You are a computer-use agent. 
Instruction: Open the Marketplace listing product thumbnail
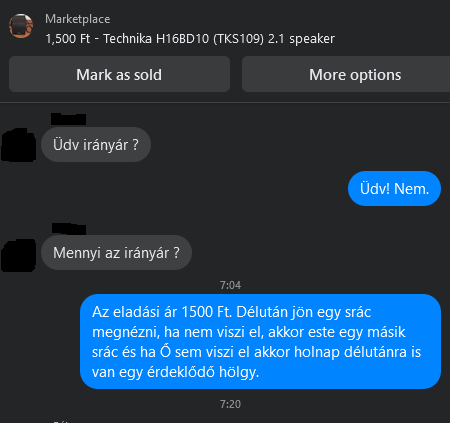(21, 26)
